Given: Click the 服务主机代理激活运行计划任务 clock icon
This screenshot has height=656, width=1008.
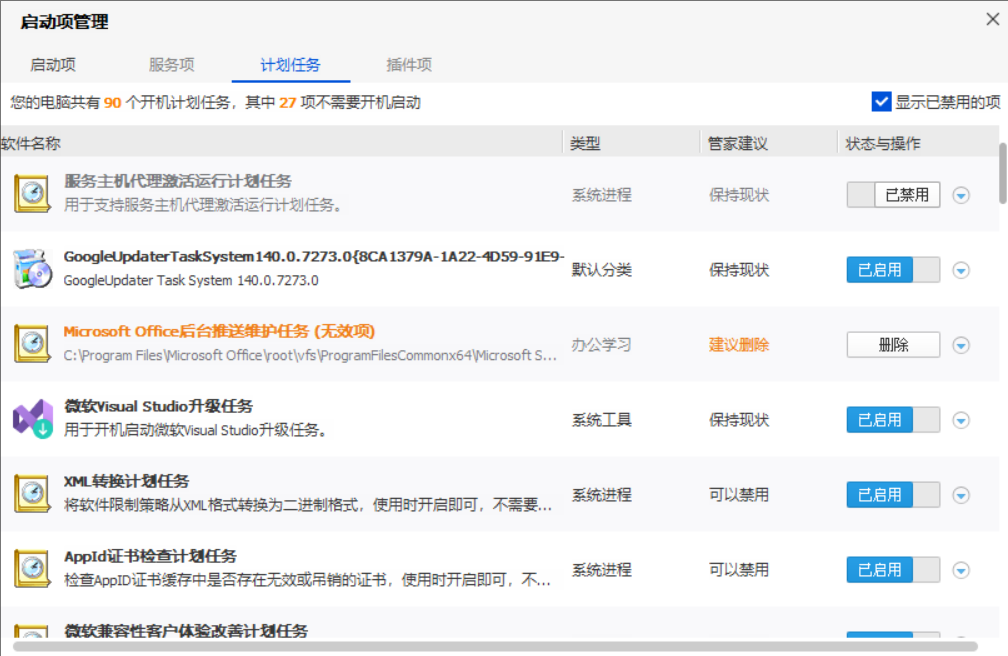Looking at the screenshot, I should click(x=32, y=194).
